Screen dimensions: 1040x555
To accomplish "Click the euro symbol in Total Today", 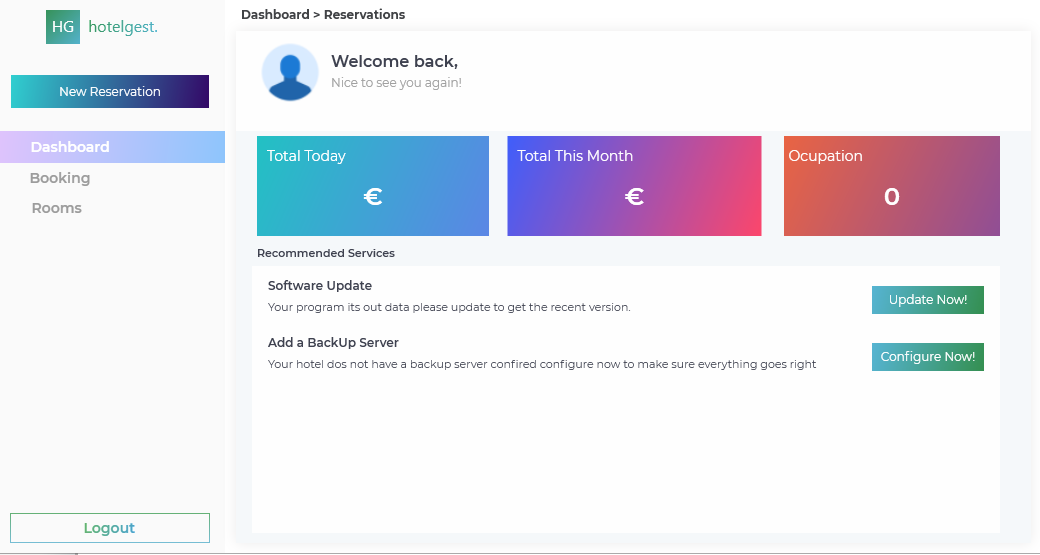I will [x=373, y=196].
